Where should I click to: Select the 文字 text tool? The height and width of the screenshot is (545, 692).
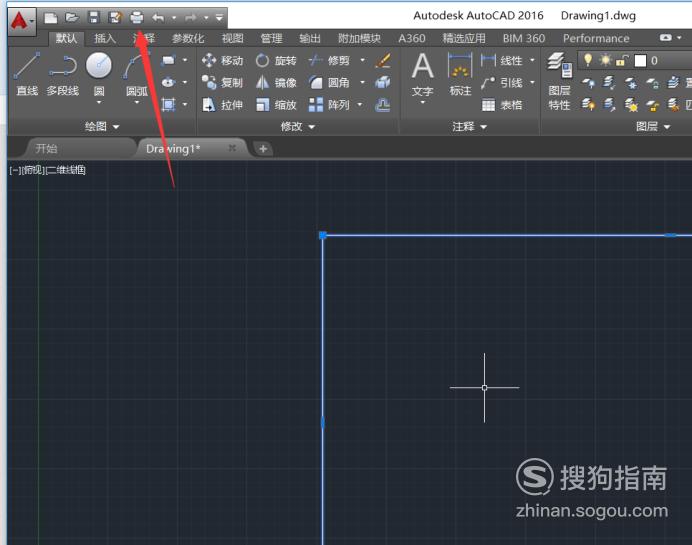[422, 75]
